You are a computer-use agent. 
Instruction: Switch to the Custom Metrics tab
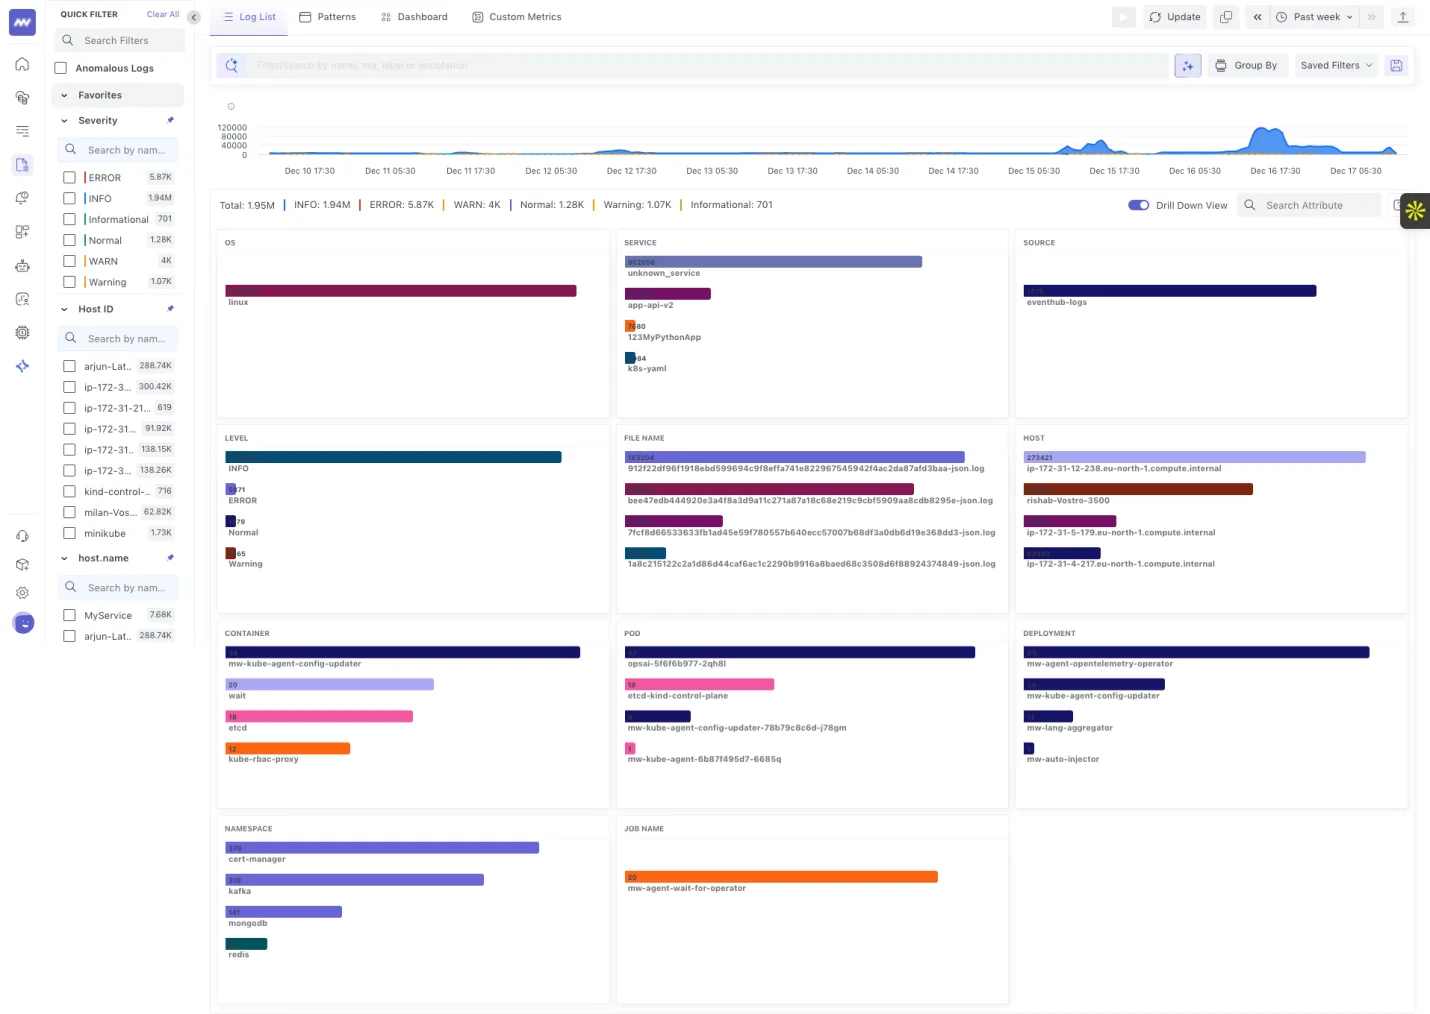(x=517, y=17)
